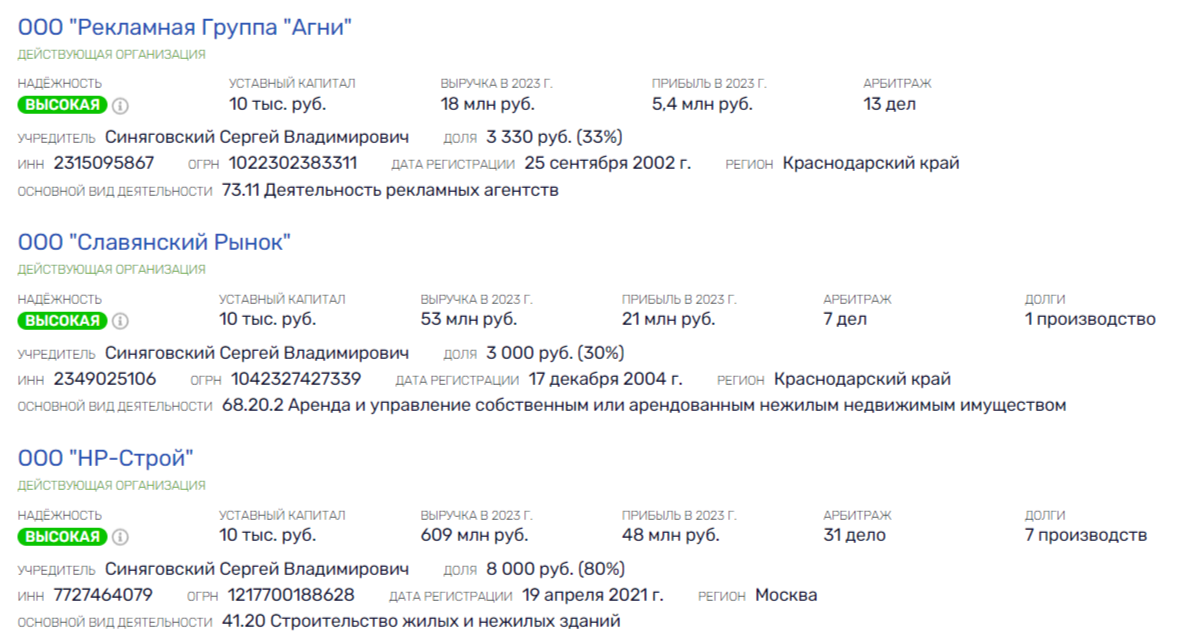Click arbitration value 13 дел
The image size is (1179, 644).
coord(890,105)
